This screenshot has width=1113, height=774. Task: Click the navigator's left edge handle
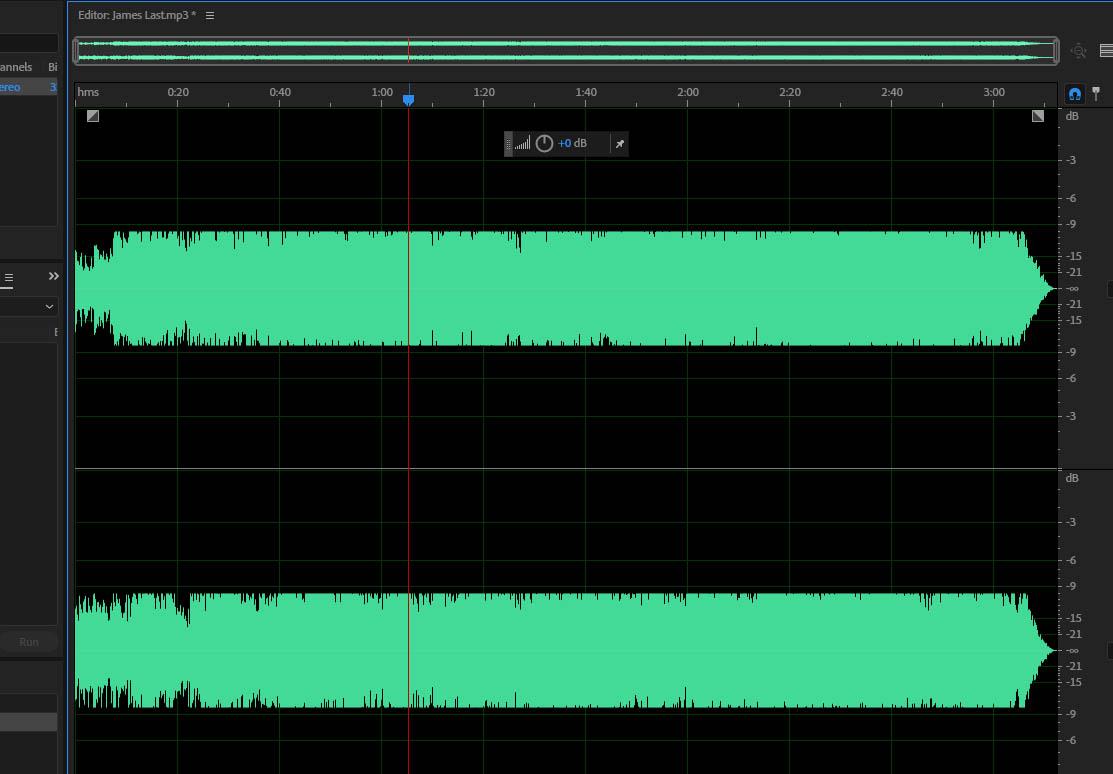[x=75, y=51]
